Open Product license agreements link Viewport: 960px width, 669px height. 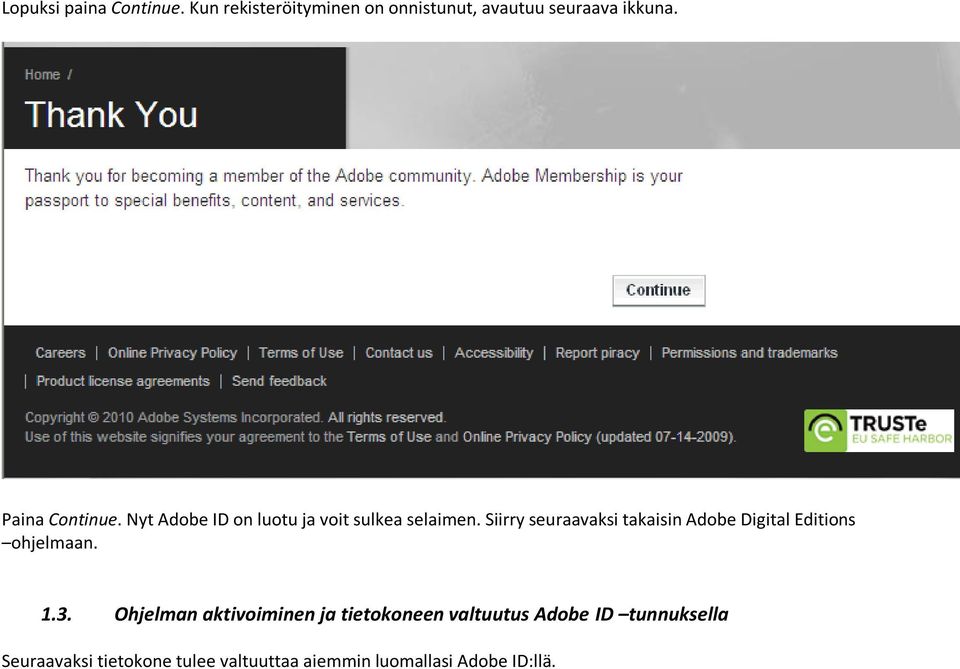[123, 381]
